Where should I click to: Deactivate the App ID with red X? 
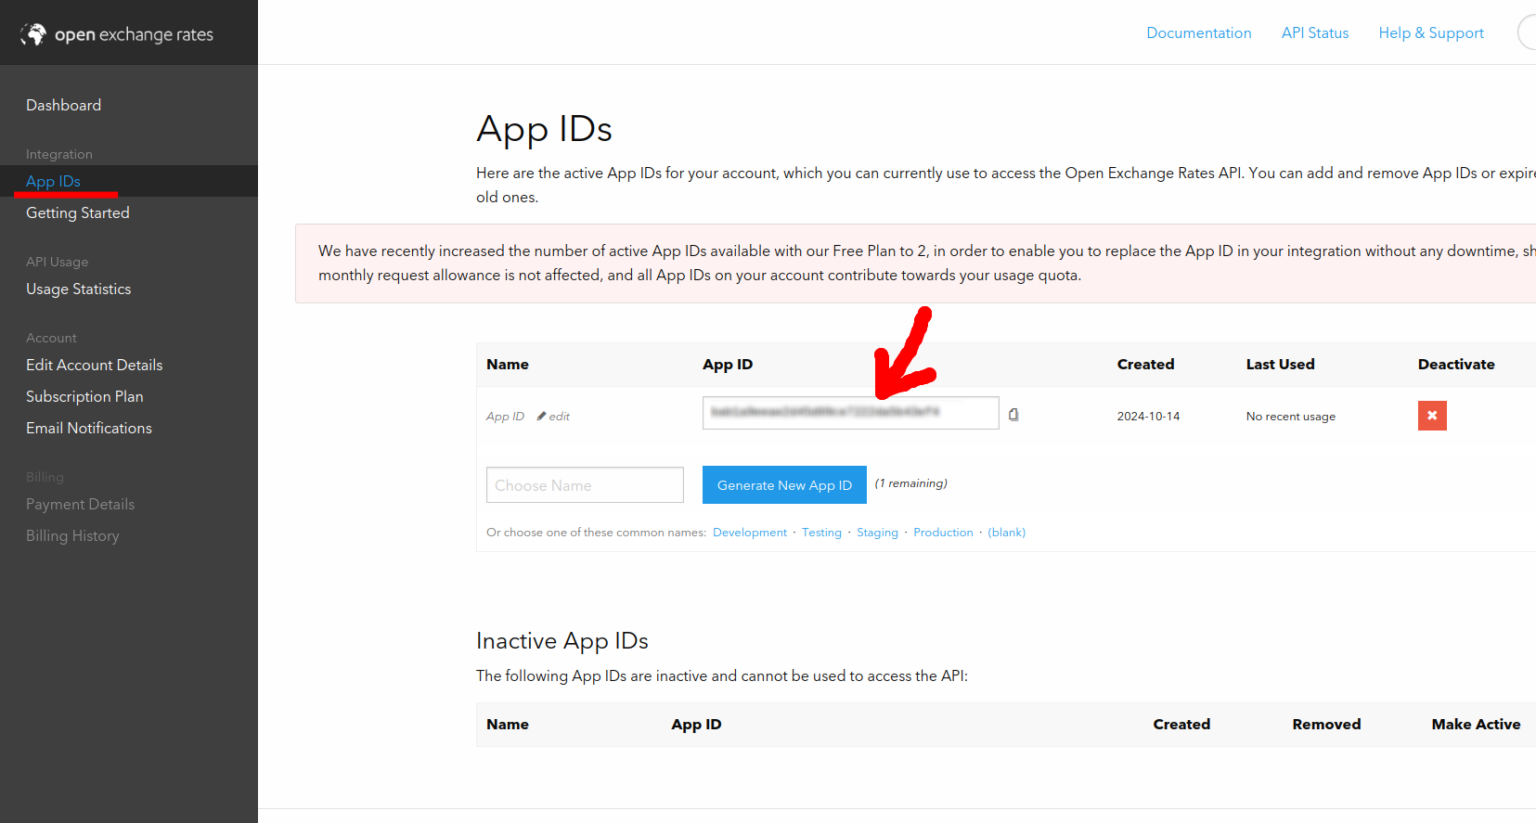(x=1431, y=415)
